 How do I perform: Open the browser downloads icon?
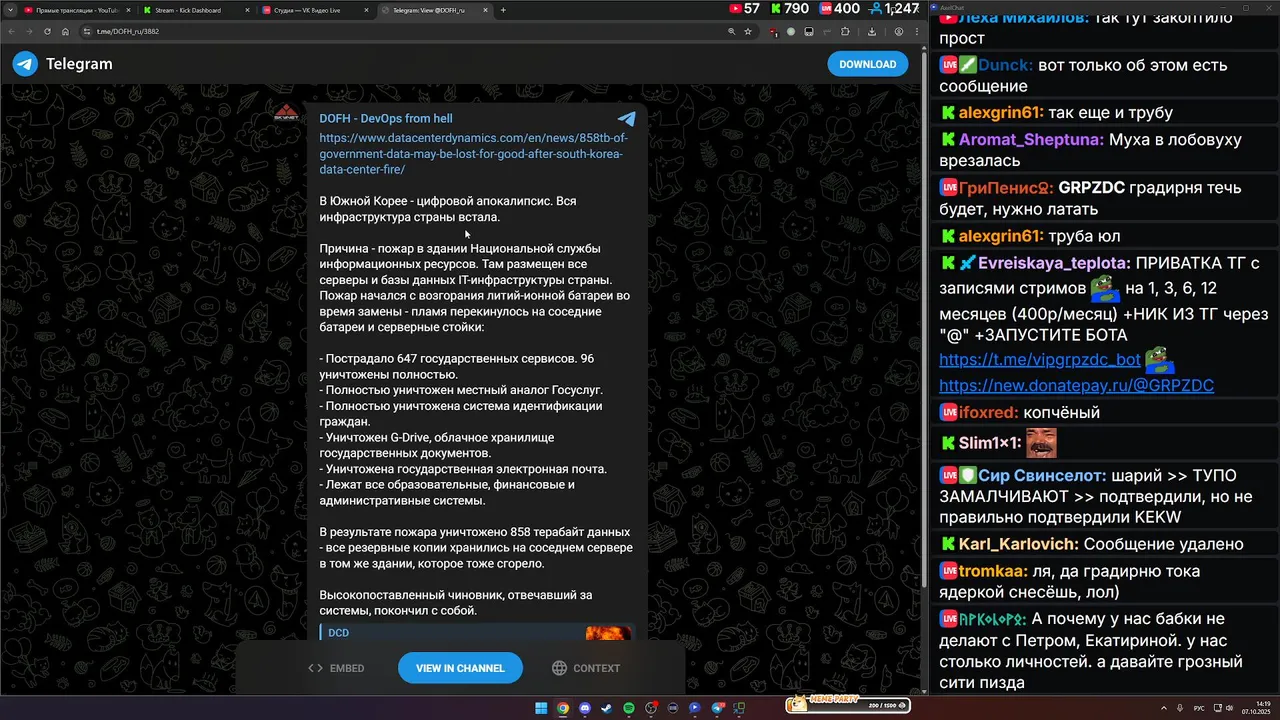872,31
